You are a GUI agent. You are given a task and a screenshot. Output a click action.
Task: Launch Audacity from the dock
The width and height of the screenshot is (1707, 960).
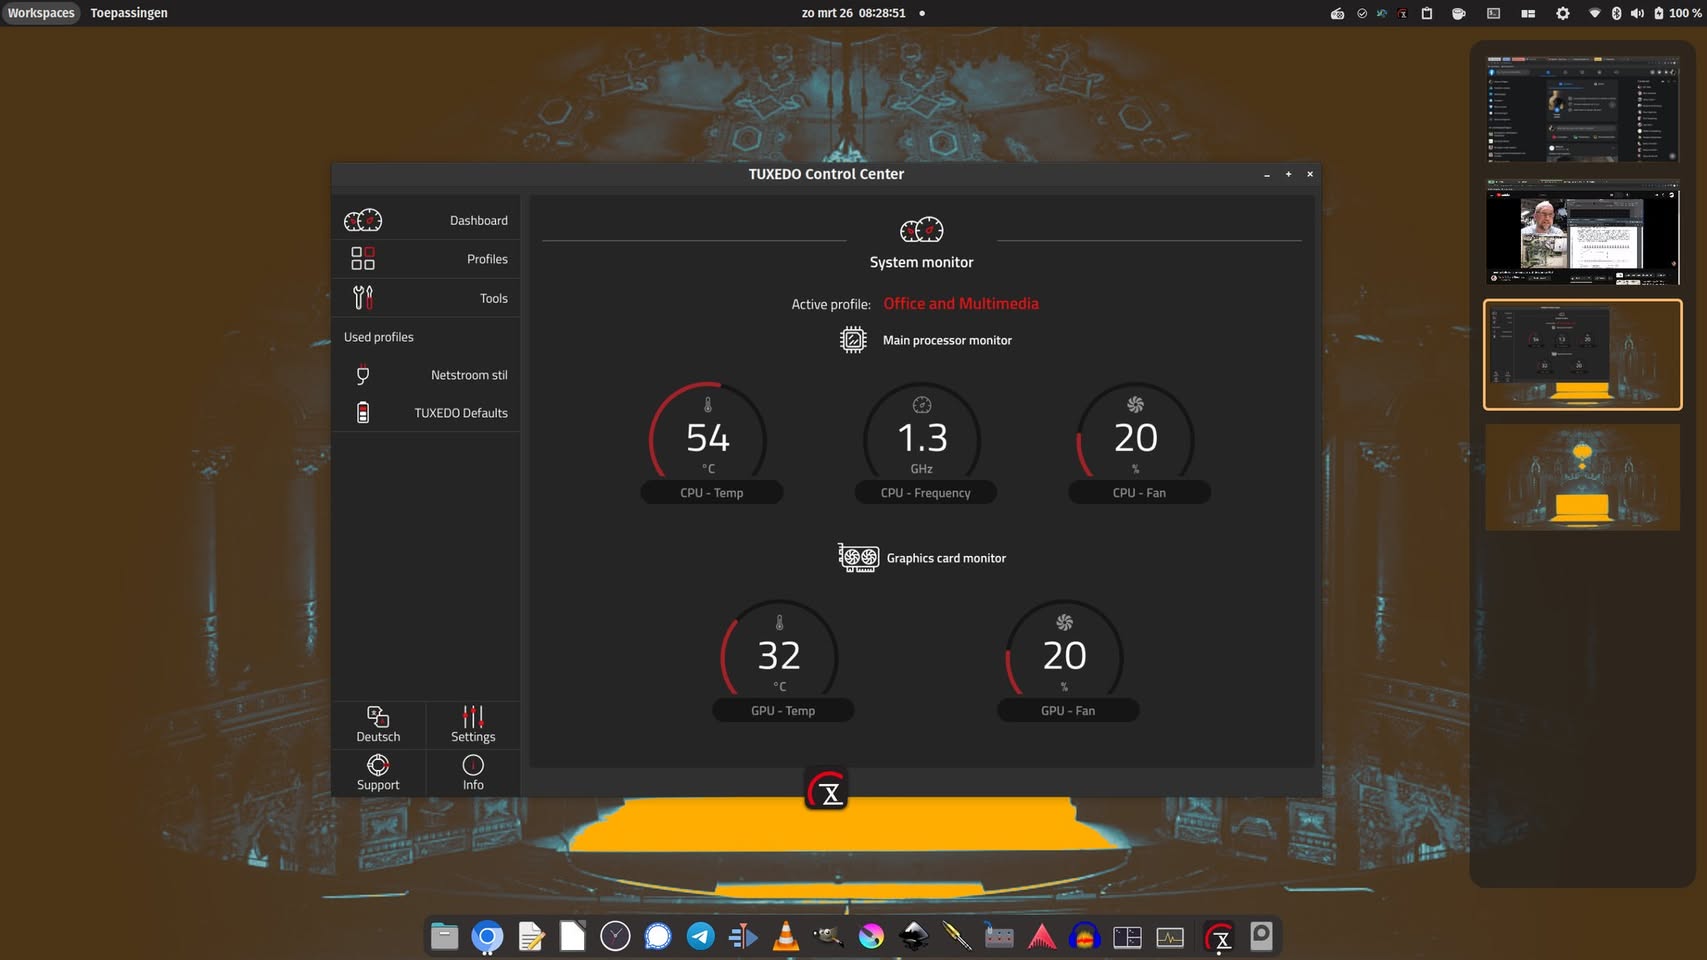click(1084, 936)
